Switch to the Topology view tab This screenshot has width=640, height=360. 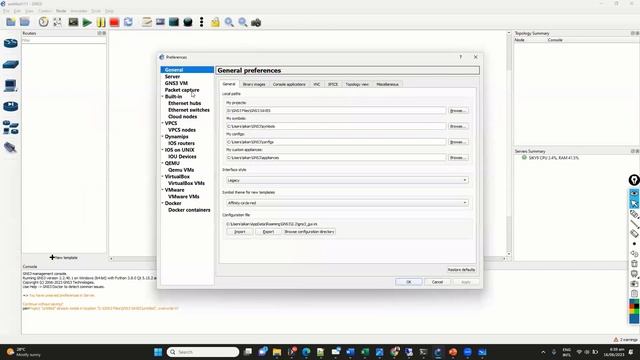tap(357, 84)
